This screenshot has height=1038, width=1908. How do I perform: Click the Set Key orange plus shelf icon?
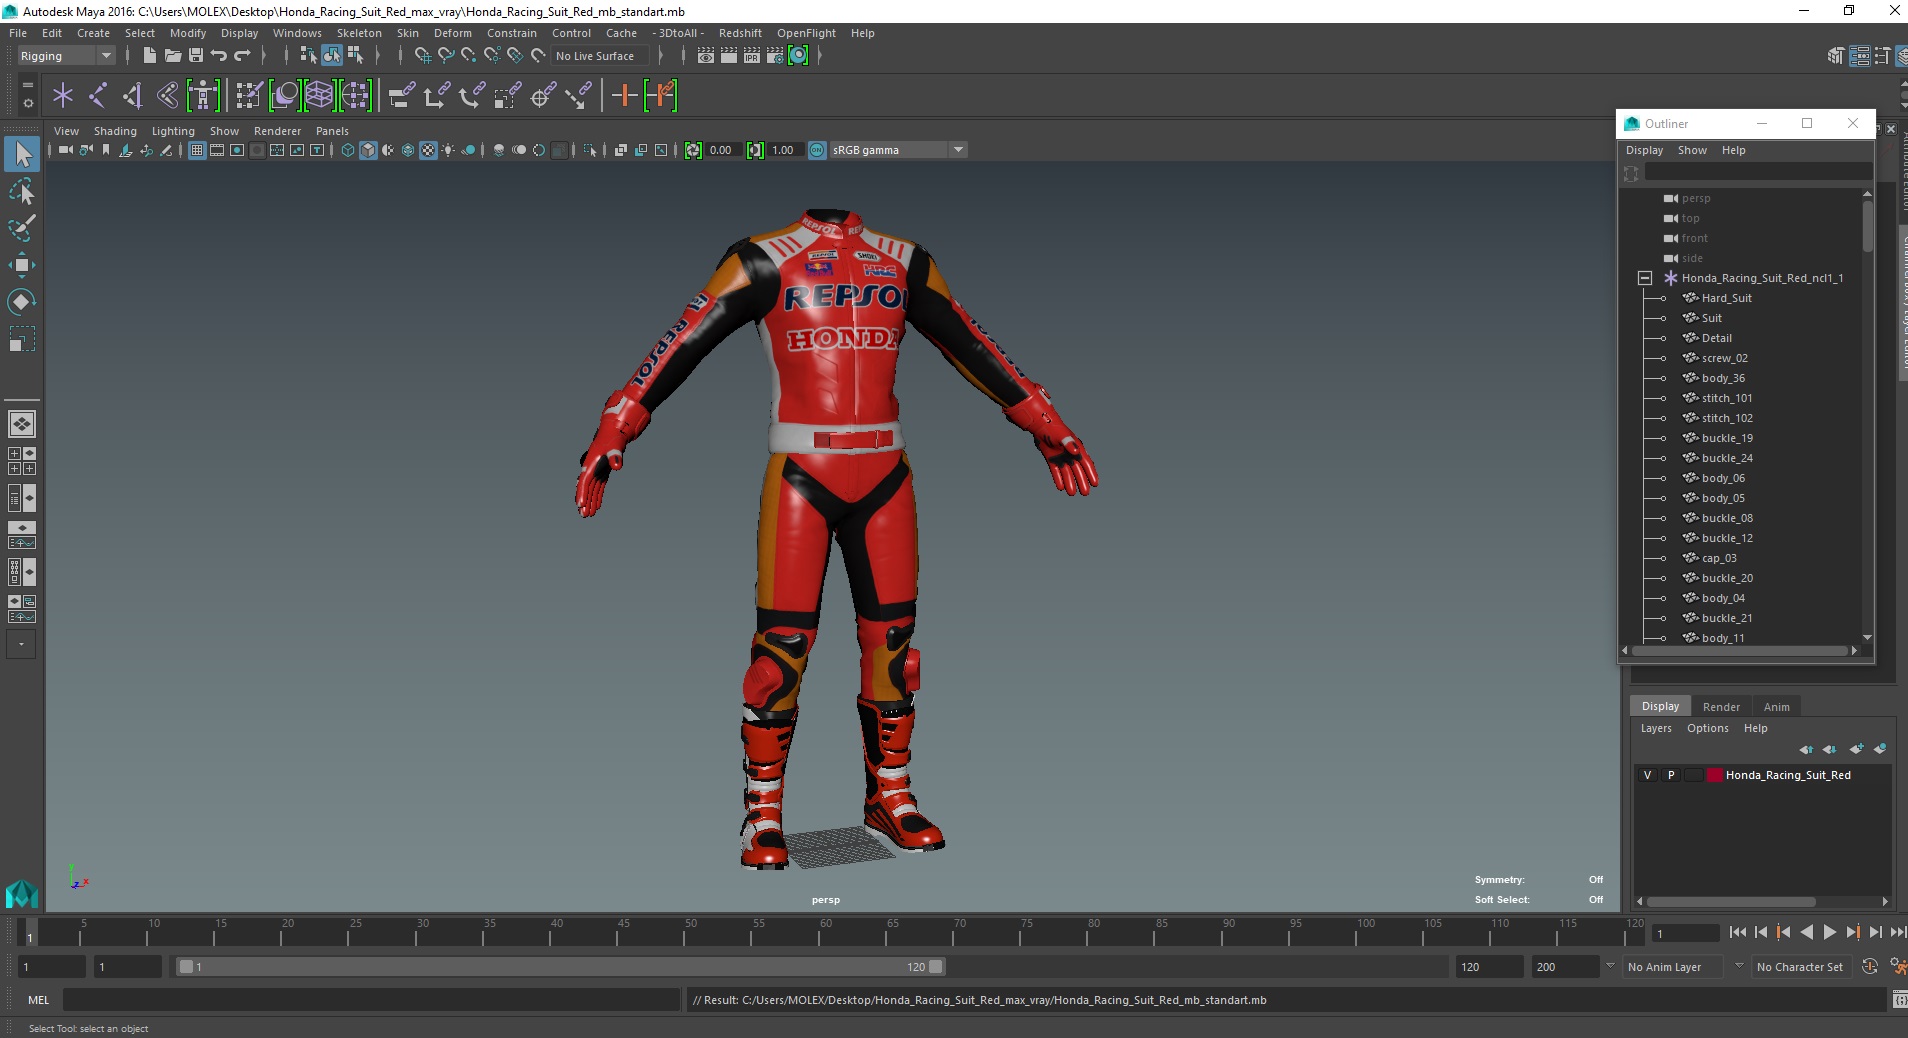[625, 96]
